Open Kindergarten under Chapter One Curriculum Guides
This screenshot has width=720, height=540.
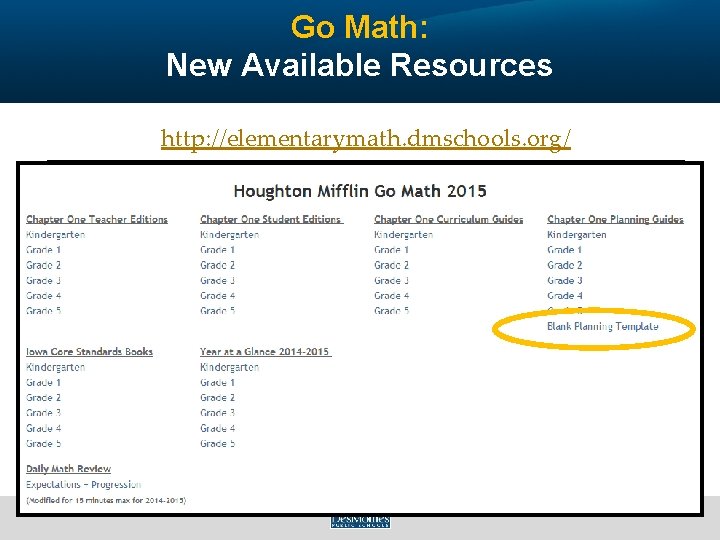point(404,235)
